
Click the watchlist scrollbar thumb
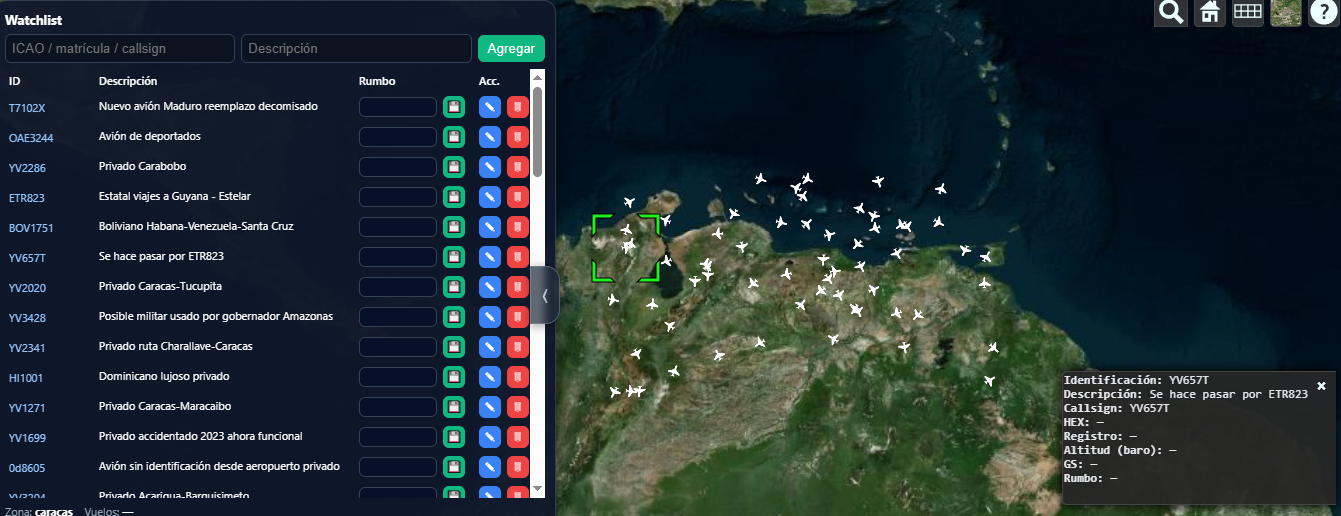click(x=538, y=132)
